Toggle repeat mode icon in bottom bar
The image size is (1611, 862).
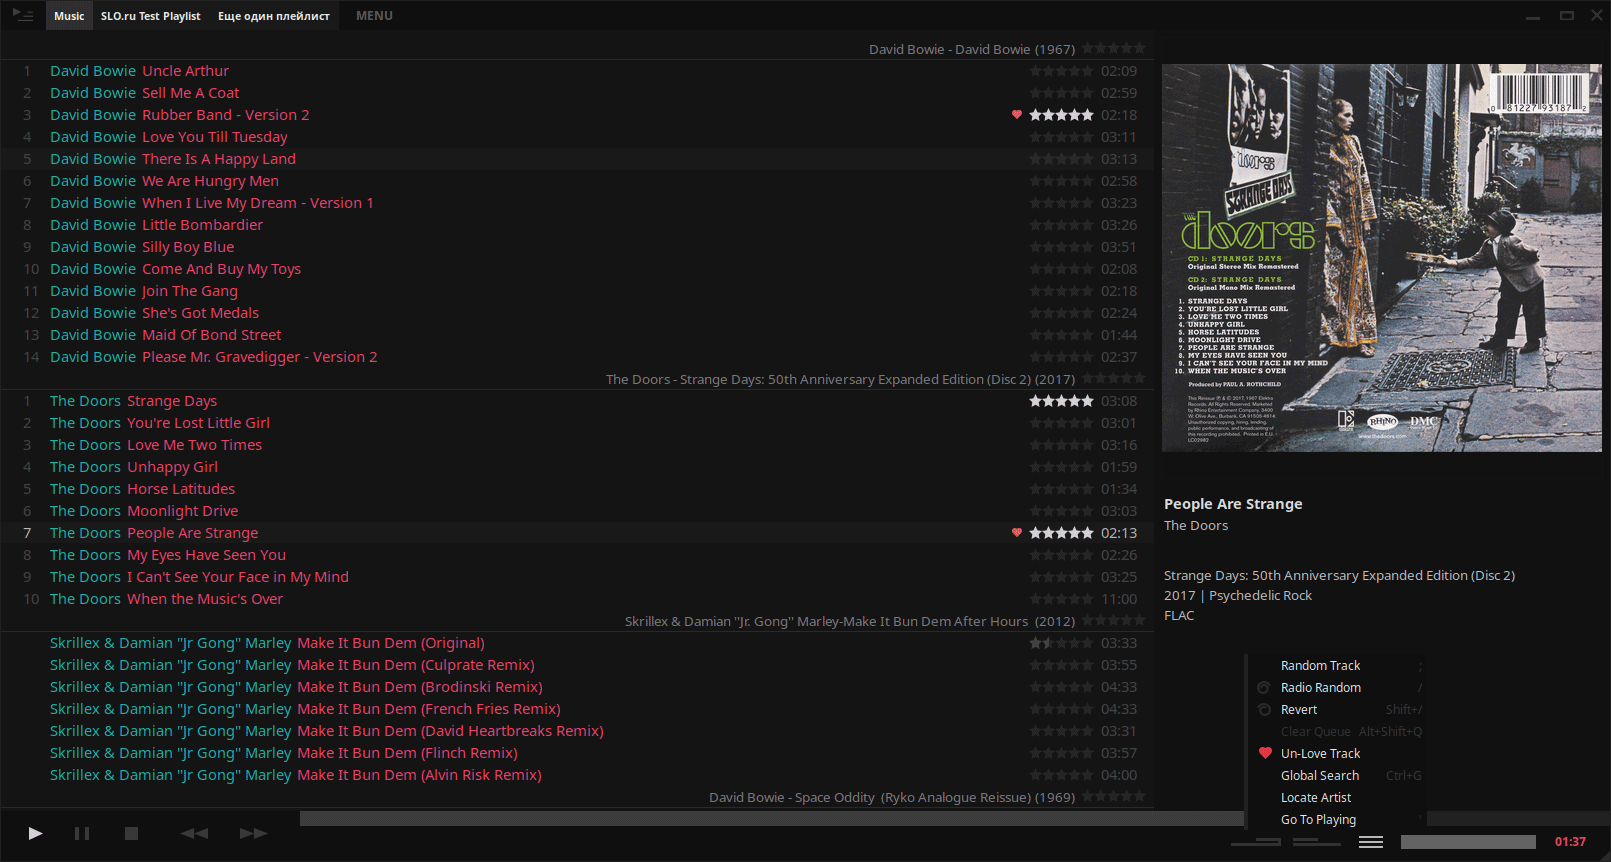coord(1255,843)
